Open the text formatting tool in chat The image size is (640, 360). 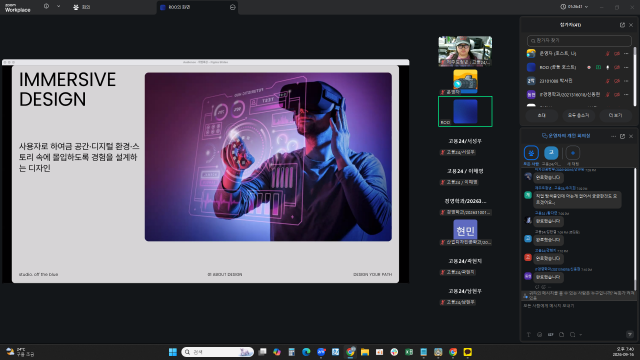529,335
